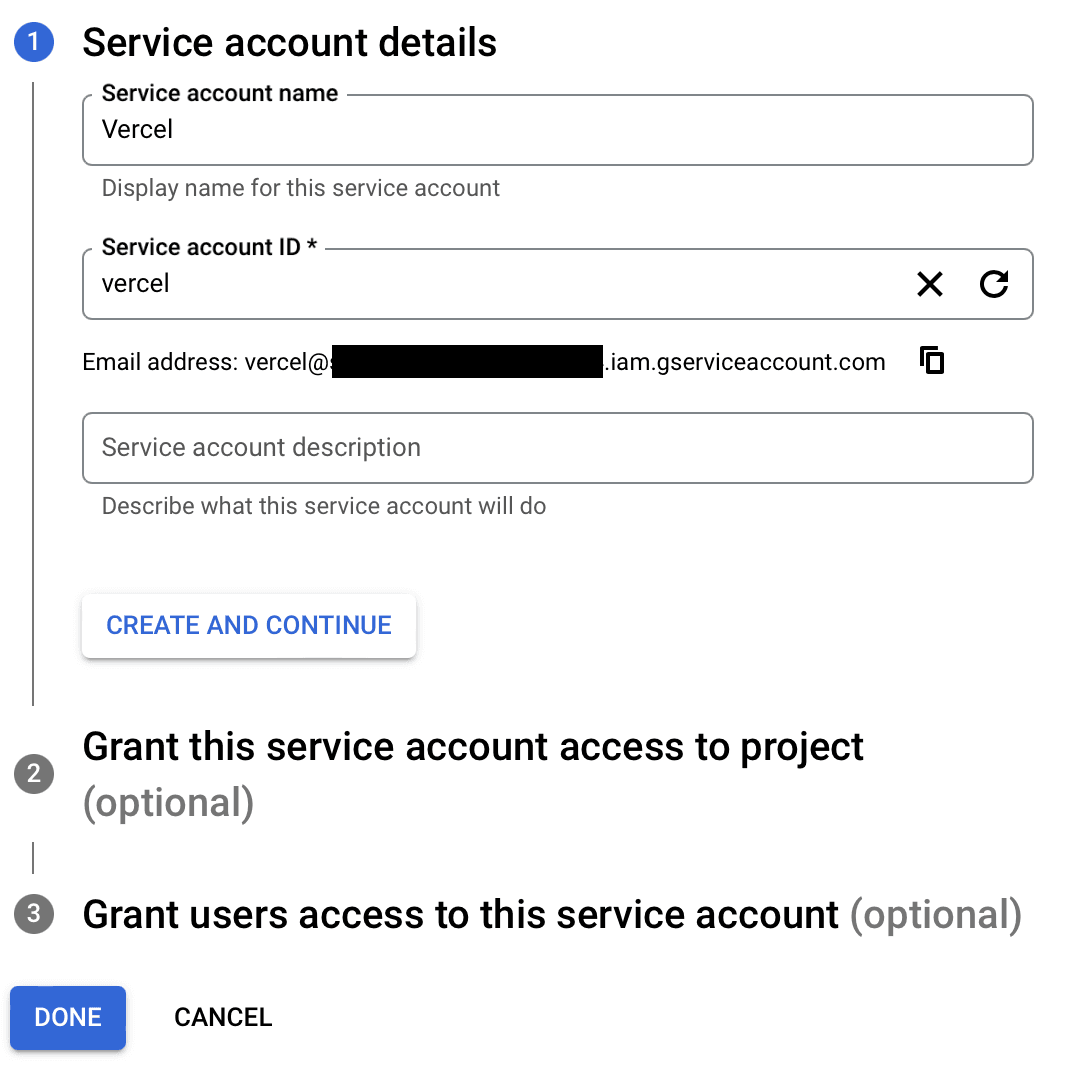1066x1082 pixels.
Task: Clear the Service account ID field
Action: tap(930, 285)
